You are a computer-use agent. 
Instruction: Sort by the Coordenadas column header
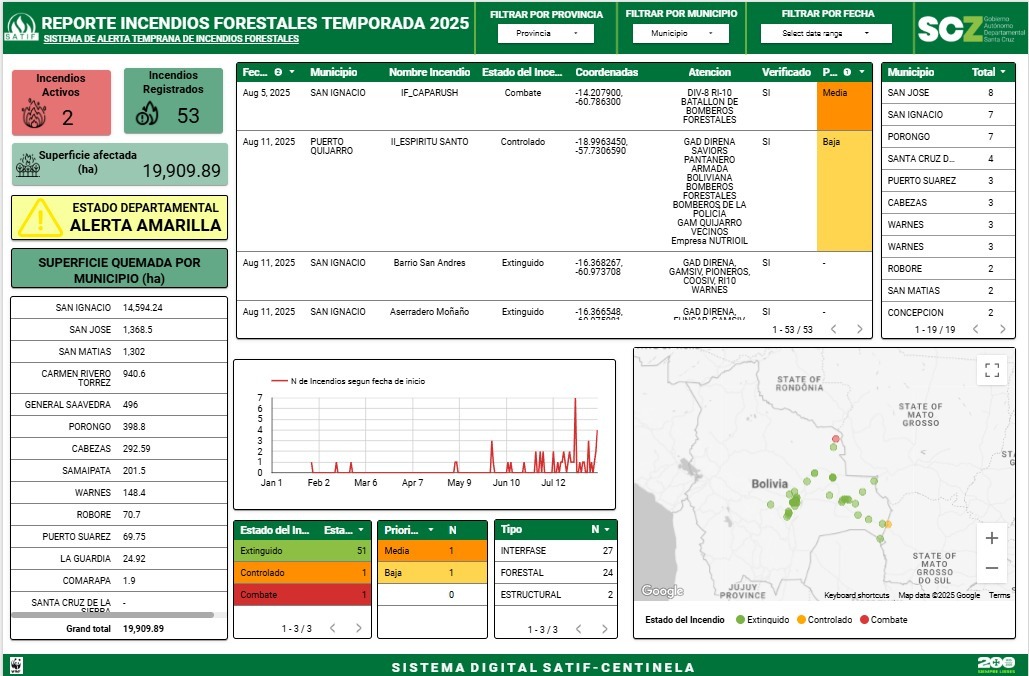pyautogui.click(x=606, y=72)
